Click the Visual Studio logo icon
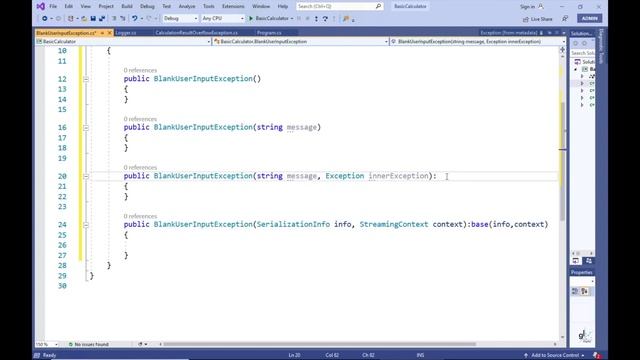This screenshot has width=640, height=360. coord(40,6)
